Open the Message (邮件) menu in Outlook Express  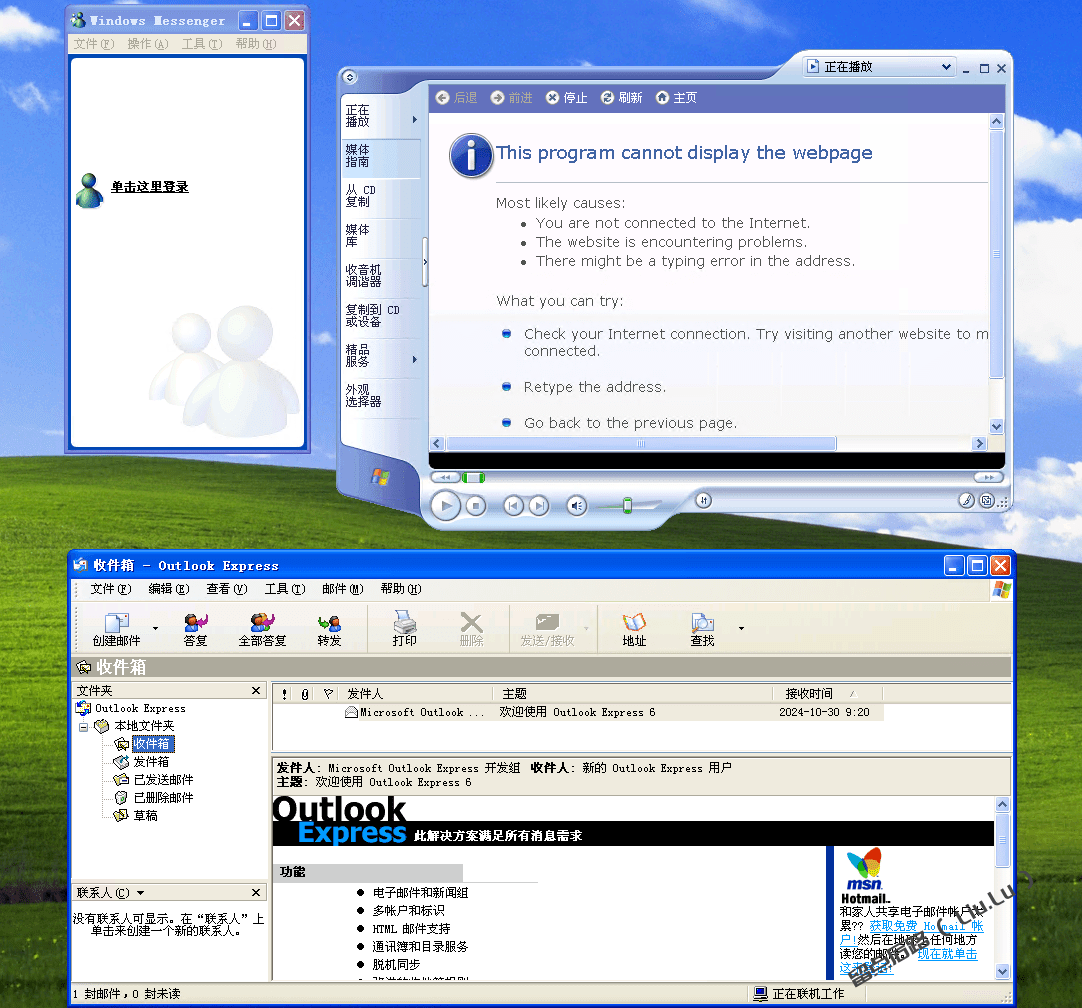(x=342, y=589)
